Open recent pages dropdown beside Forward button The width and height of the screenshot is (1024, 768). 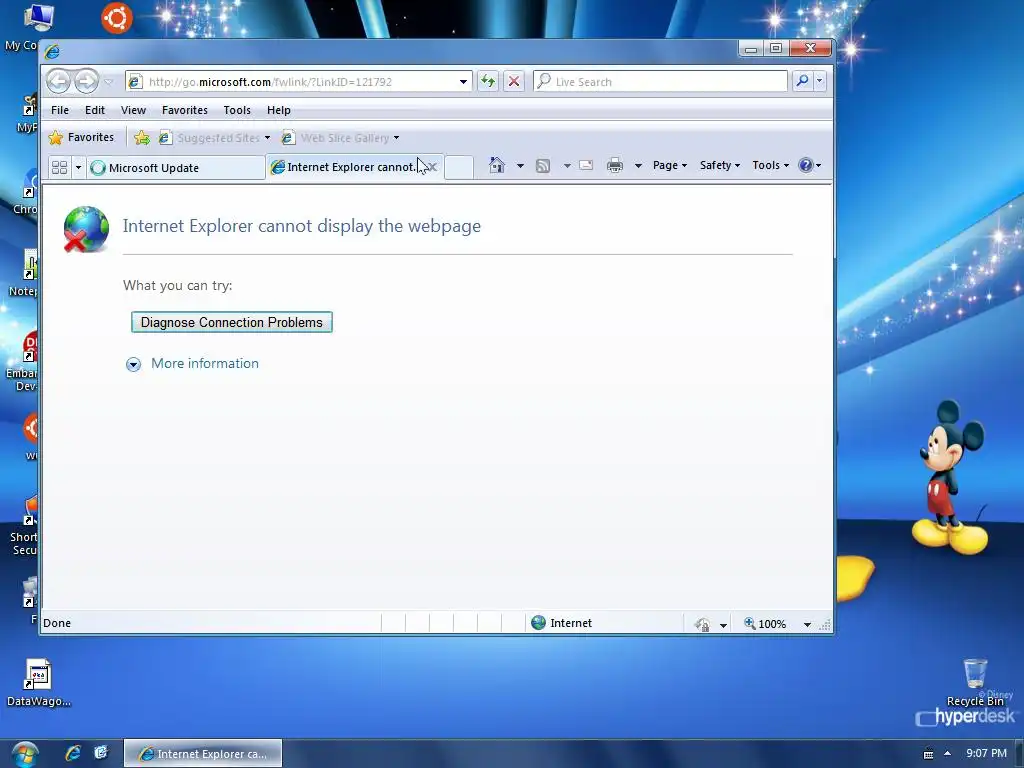tap(108, 82)
